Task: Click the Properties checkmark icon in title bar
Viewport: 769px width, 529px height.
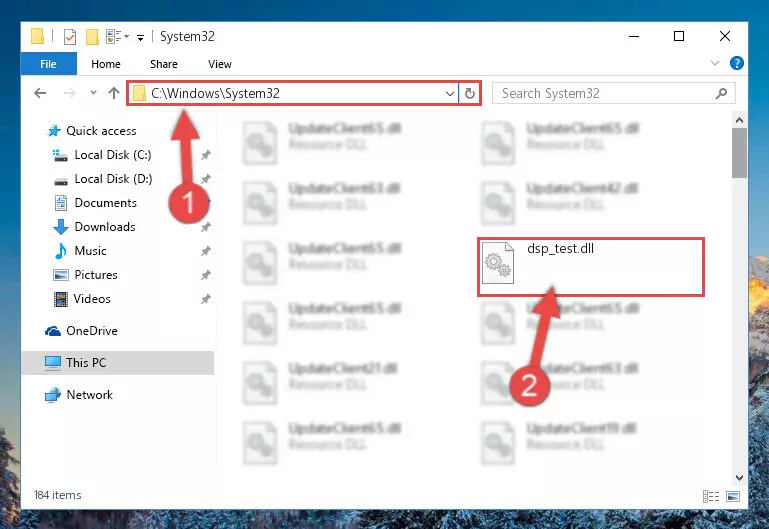Action: [70, 37]
